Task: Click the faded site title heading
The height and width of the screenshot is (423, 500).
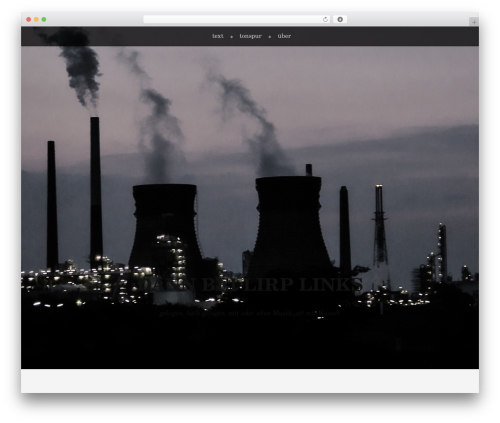Action: tap(250, 284)
